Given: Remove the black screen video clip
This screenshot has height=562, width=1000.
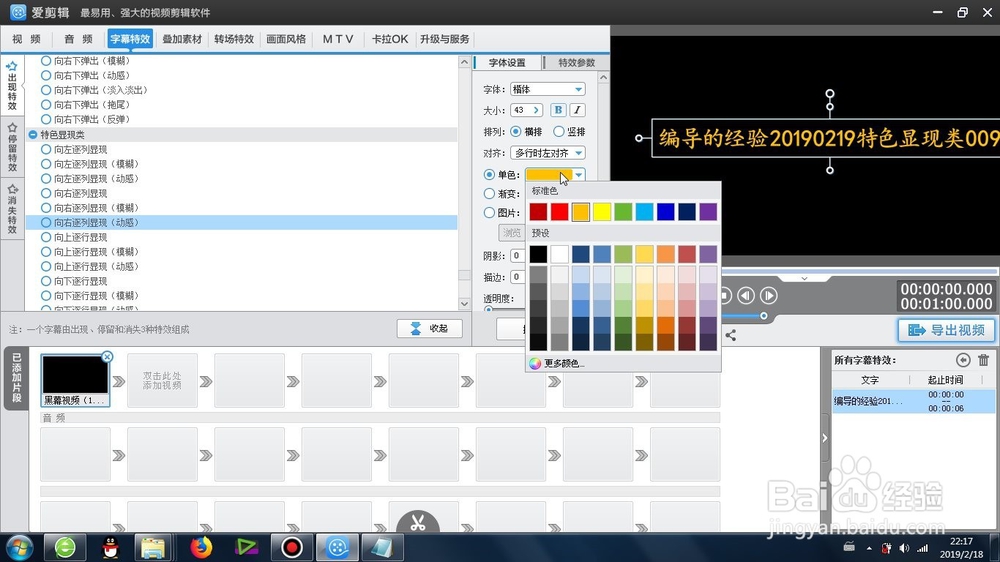Looking at the screenshot, I should click(107, 357).
